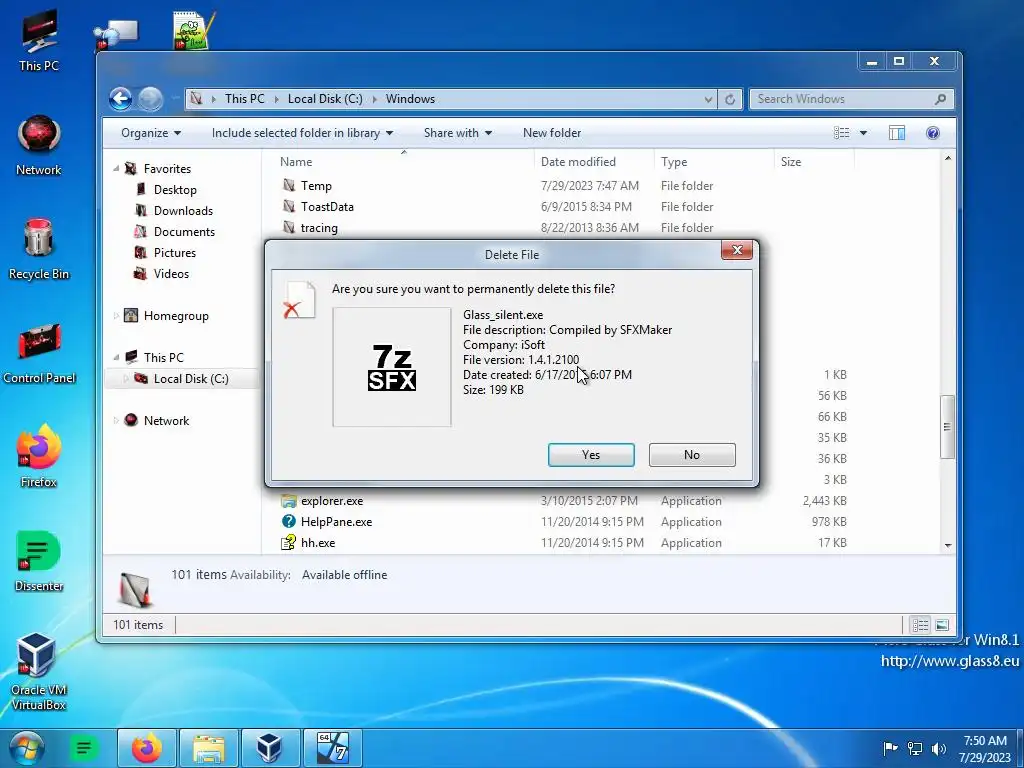Viewport: 1024px width, 768px height.
Task: Click File Explorer in the taskbar
Action: 209,748
